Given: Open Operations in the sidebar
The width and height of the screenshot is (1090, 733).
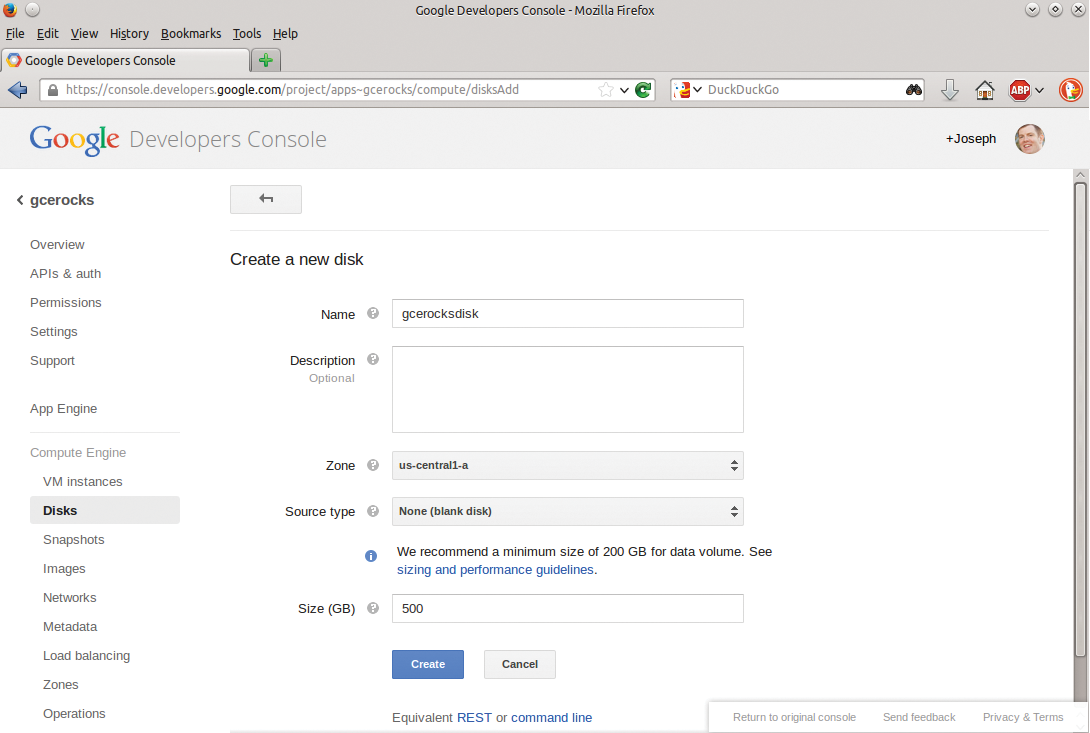Looking at the screenshot, I should pyautogui.click(x=74, y=714).
